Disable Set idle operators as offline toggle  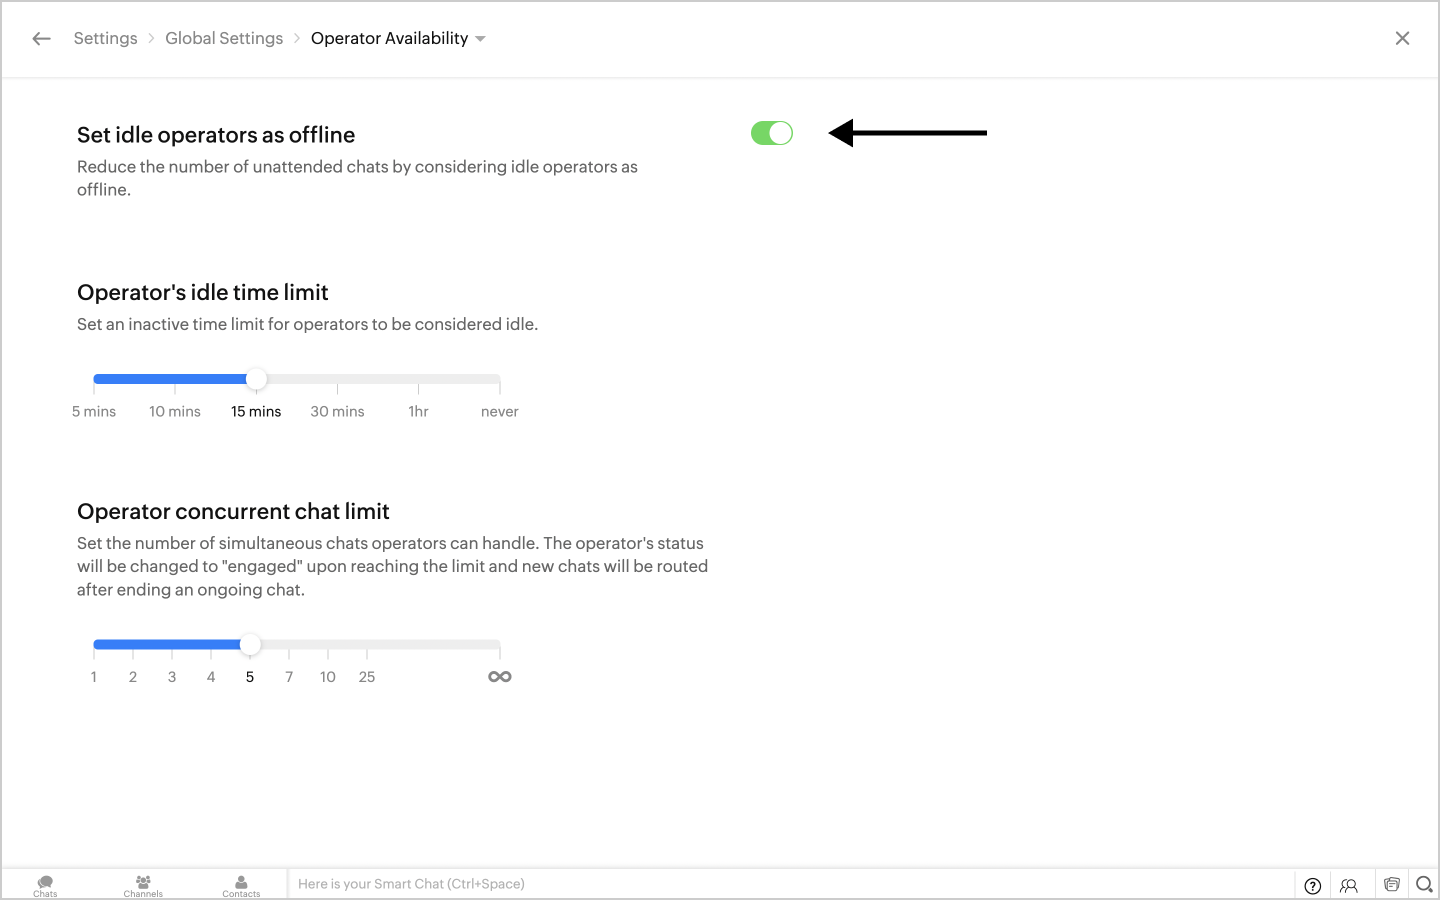pyautogui.click(x=771, y=133)
